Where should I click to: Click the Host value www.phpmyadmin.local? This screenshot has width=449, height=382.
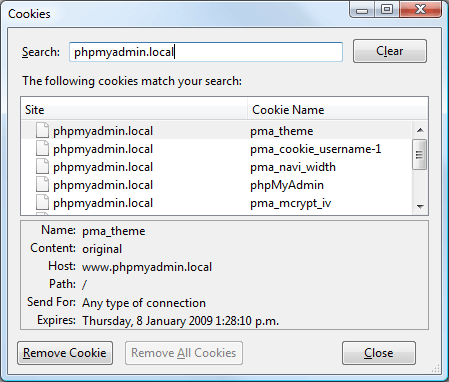(x=147, y=267)
